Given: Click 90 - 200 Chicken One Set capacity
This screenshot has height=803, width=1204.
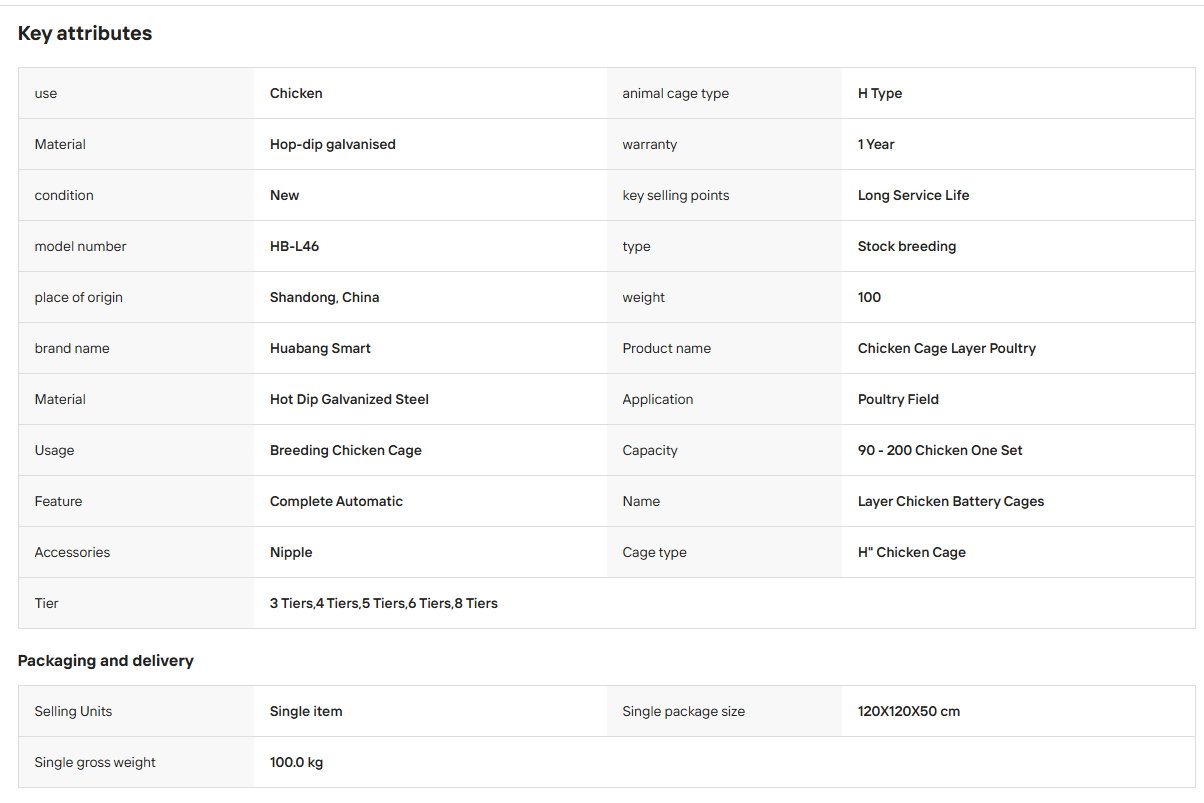Looking at the screenshot, I should pos(940,450).
